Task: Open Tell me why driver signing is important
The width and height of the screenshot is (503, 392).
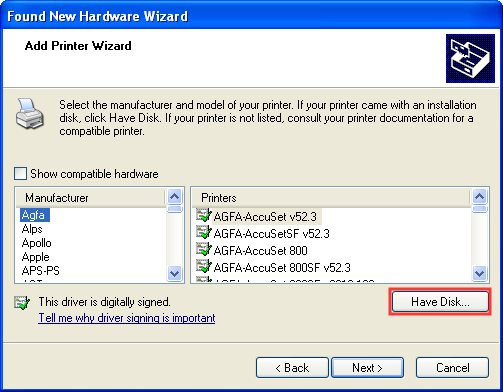Action: tap(127, 318)
